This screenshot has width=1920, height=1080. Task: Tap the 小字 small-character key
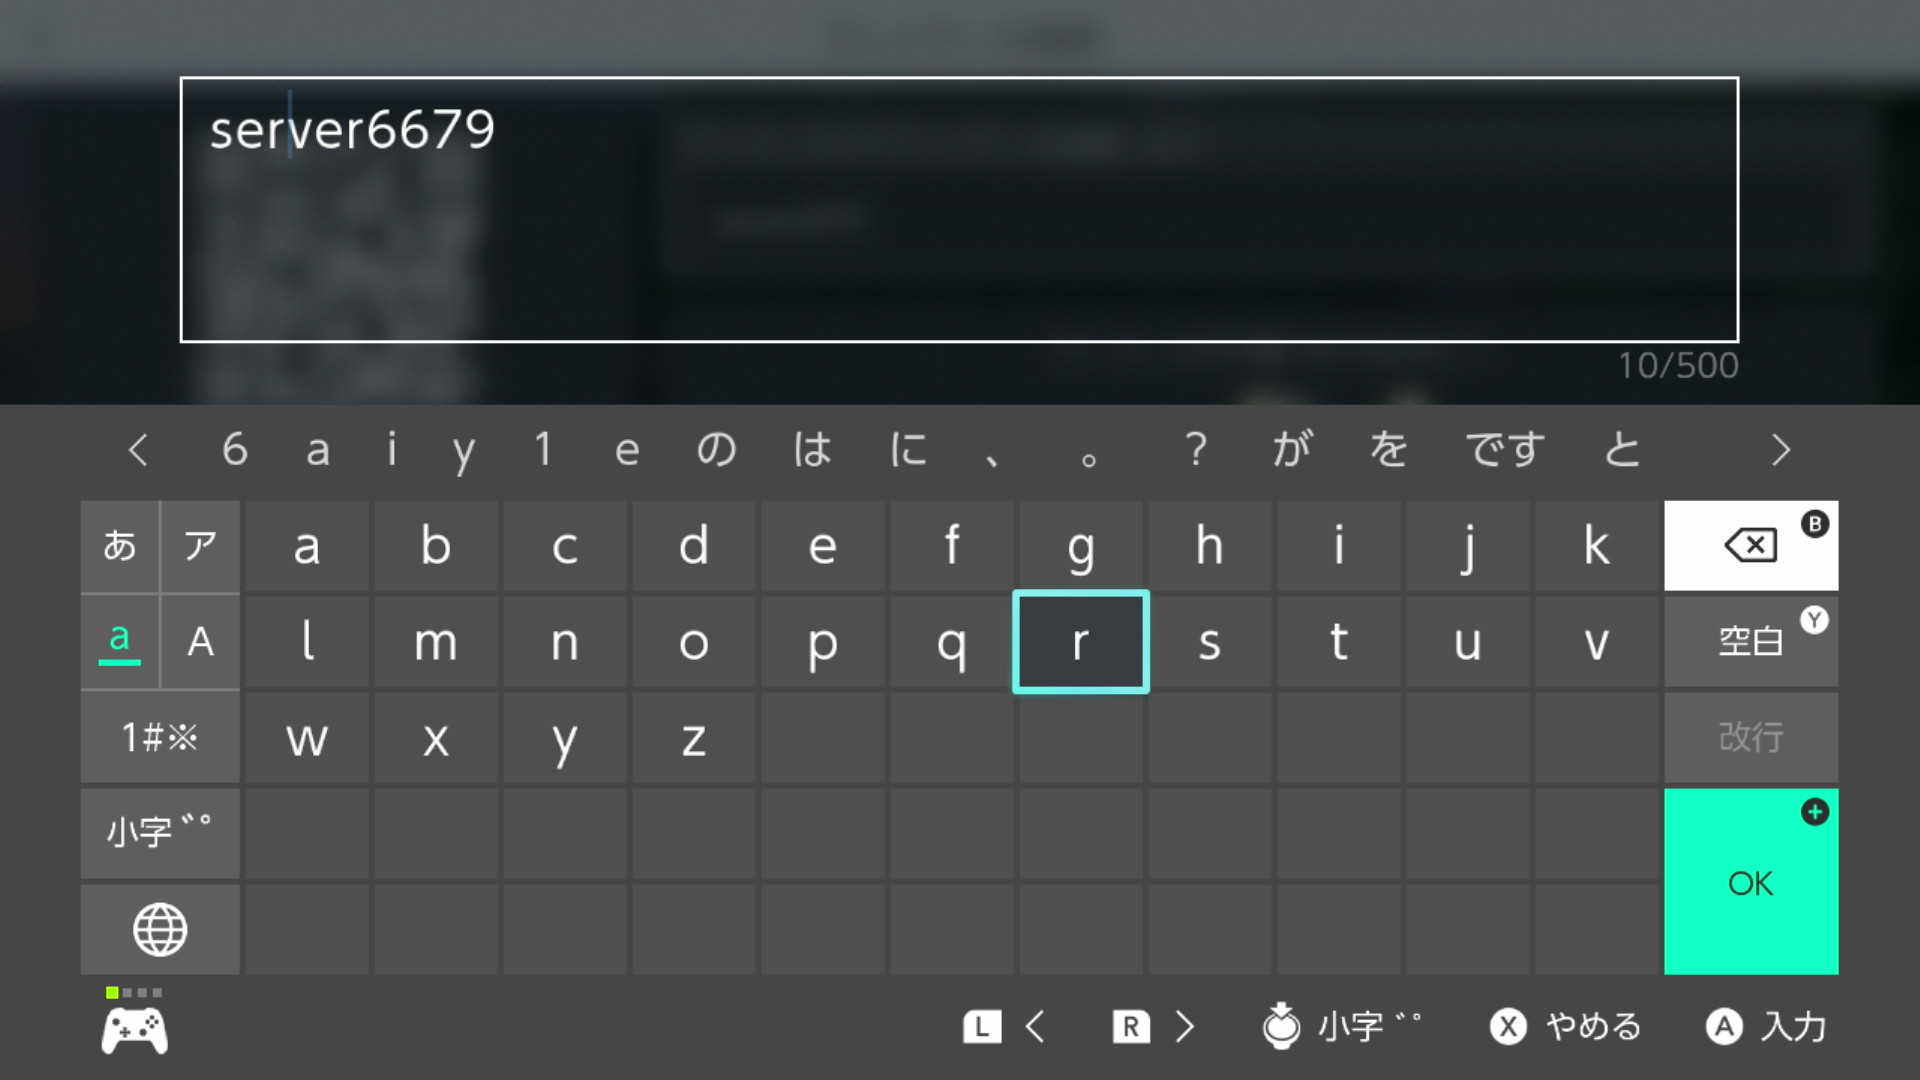pyautogui.click(x=160, y=833)
